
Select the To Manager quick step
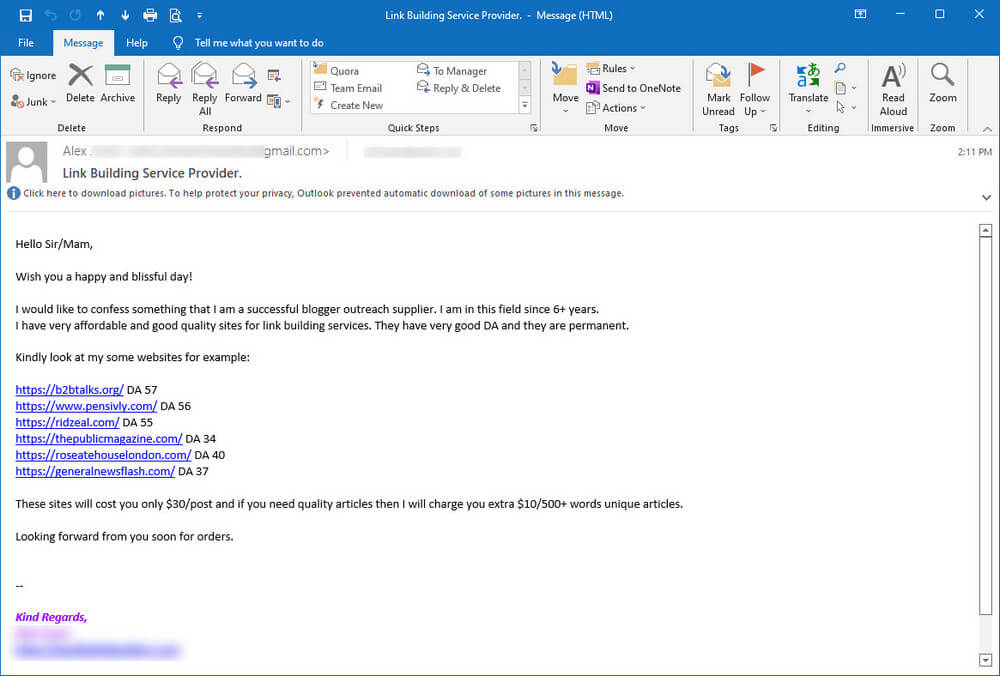452,71
